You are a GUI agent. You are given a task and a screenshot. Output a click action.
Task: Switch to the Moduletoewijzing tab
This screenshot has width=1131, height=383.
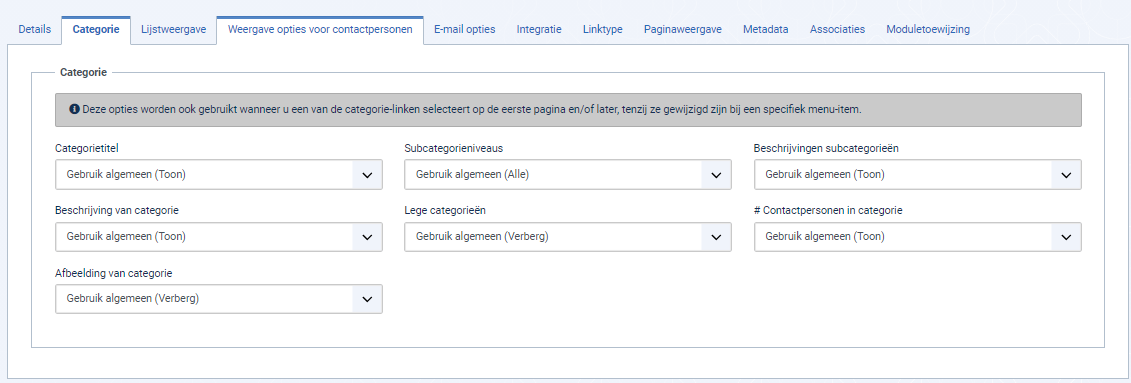tap(928, 30)
